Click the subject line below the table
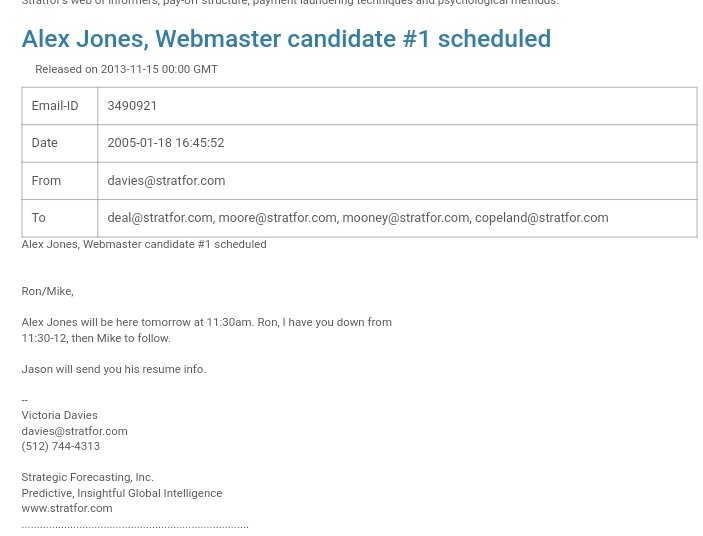703x536 pixels. tap(144, 244)
